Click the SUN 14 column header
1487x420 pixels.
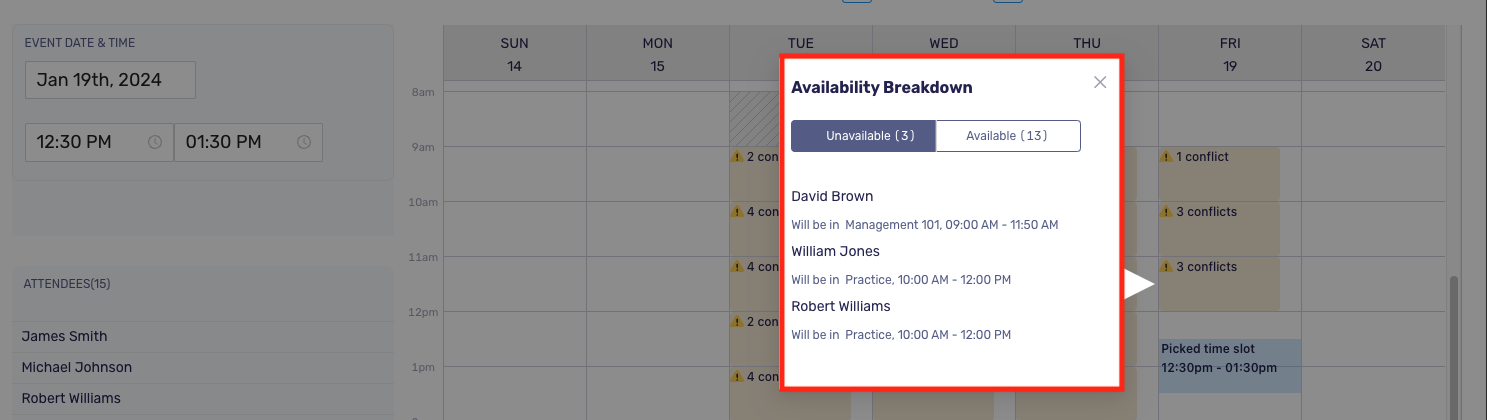(x=514, y=54)
